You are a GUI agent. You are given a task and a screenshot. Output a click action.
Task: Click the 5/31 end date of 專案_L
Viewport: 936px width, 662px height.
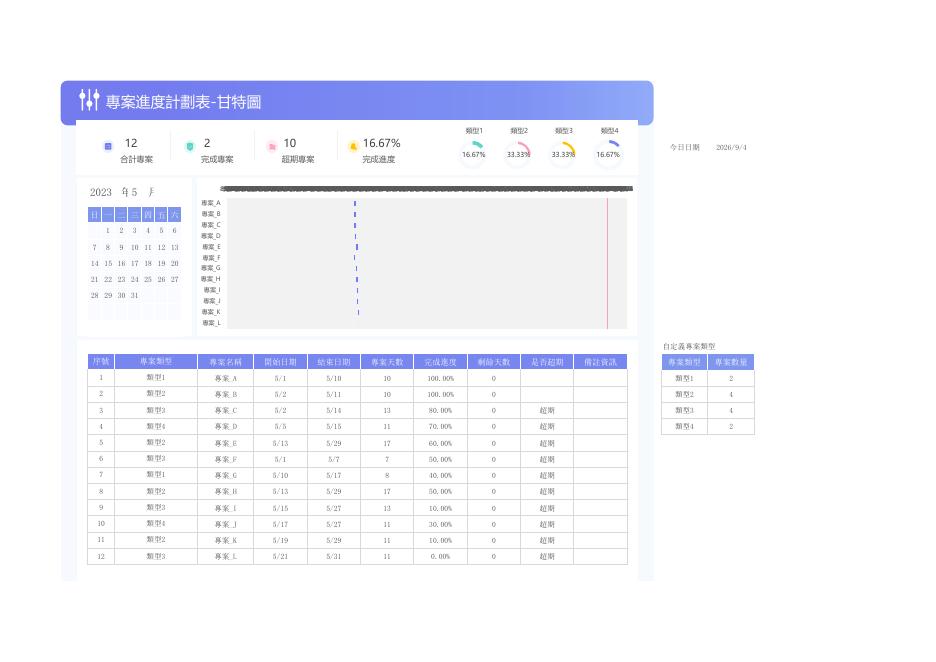(334, 556)
